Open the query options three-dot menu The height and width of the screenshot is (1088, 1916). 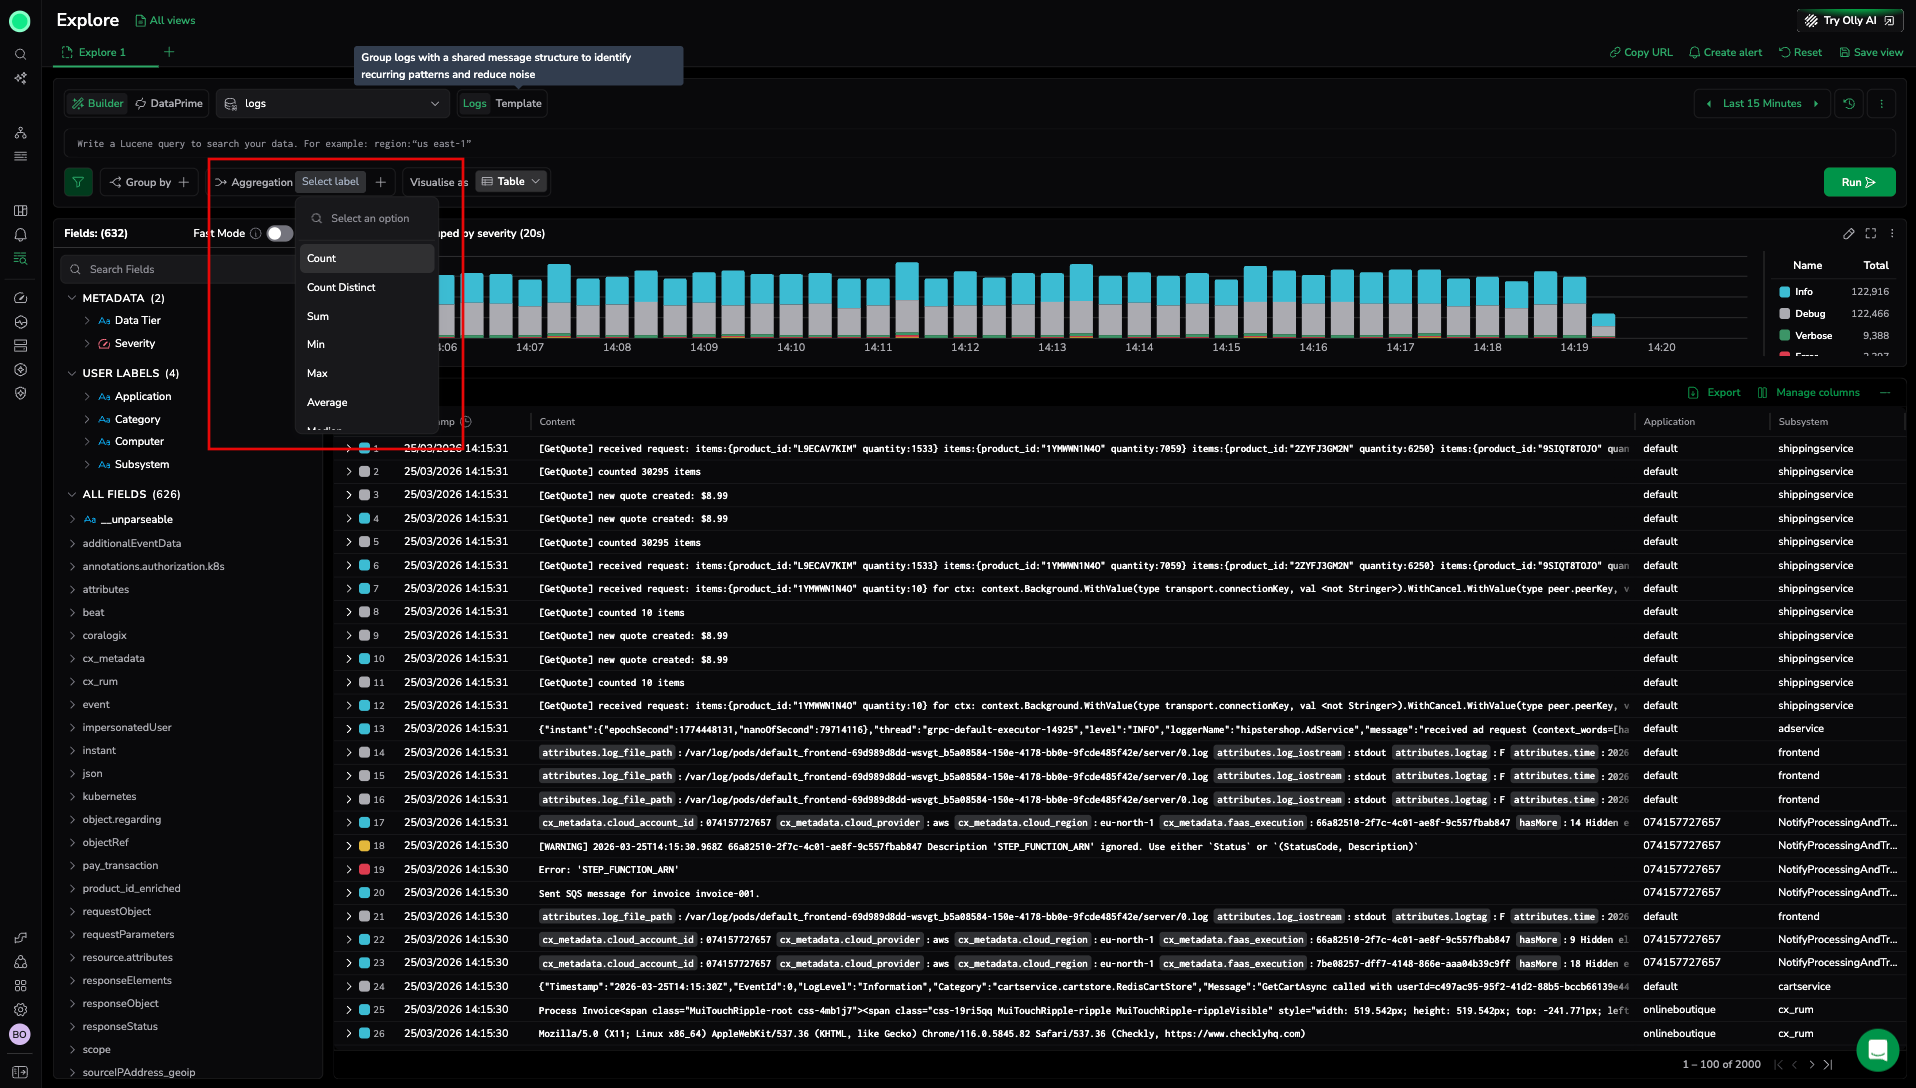pos(1881,104)
